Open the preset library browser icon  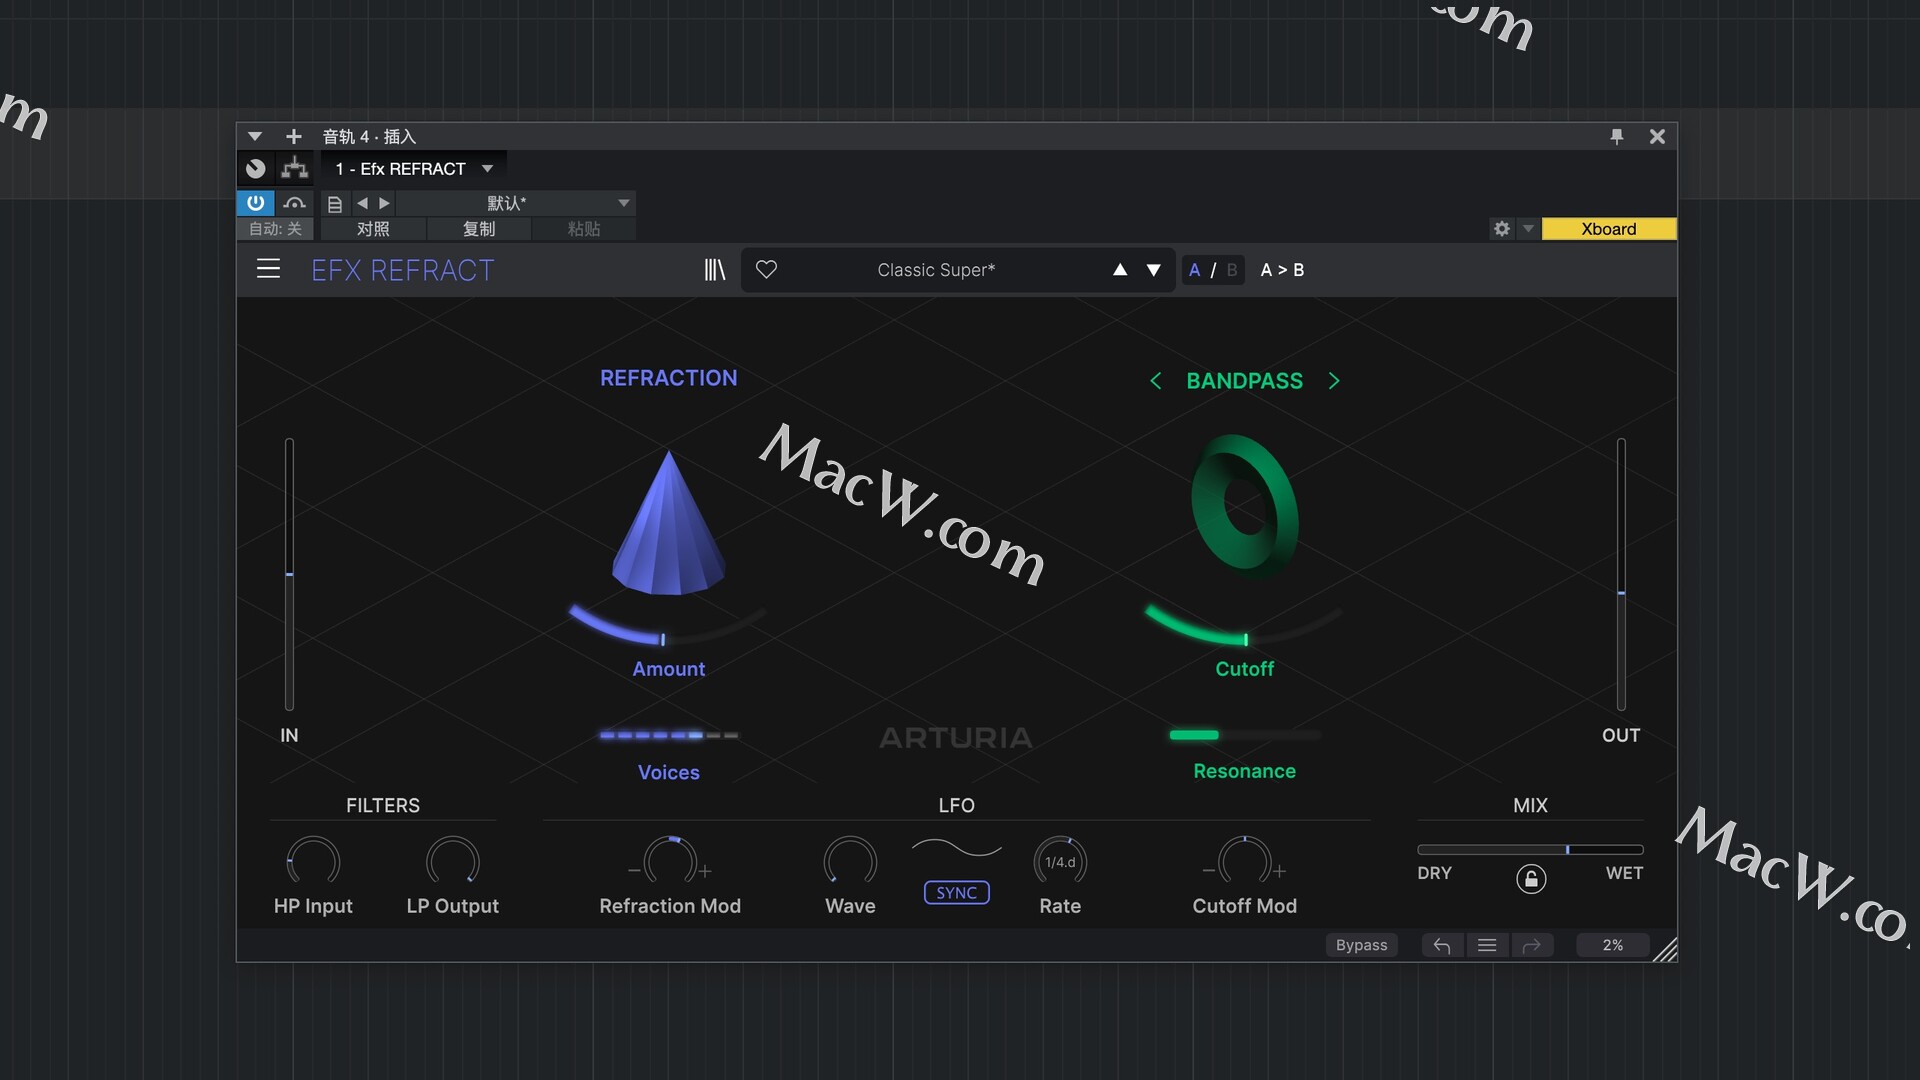[x=714, y=269]
